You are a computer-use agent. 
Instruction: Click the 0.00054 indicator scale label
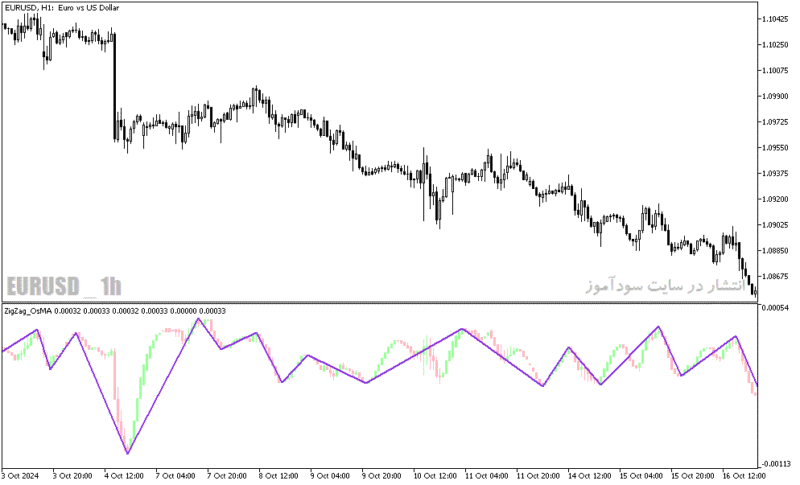(x=775, y=308)
